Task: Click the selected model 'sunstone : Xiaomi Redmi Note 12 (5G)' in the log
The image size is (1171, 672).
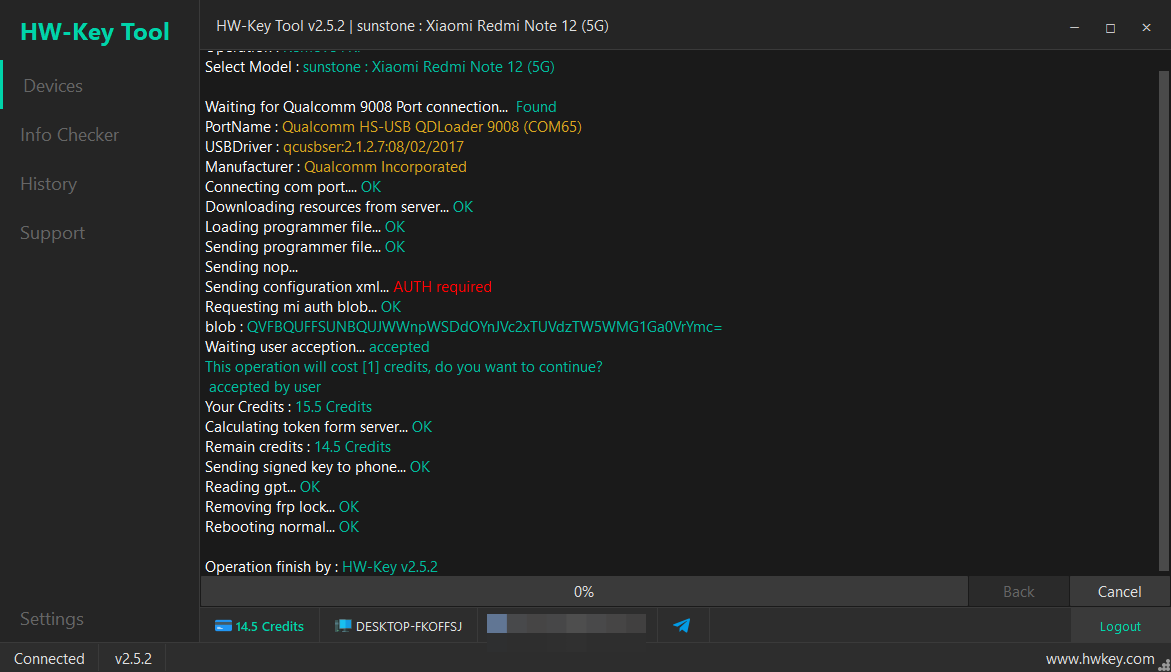Action: 429,67
